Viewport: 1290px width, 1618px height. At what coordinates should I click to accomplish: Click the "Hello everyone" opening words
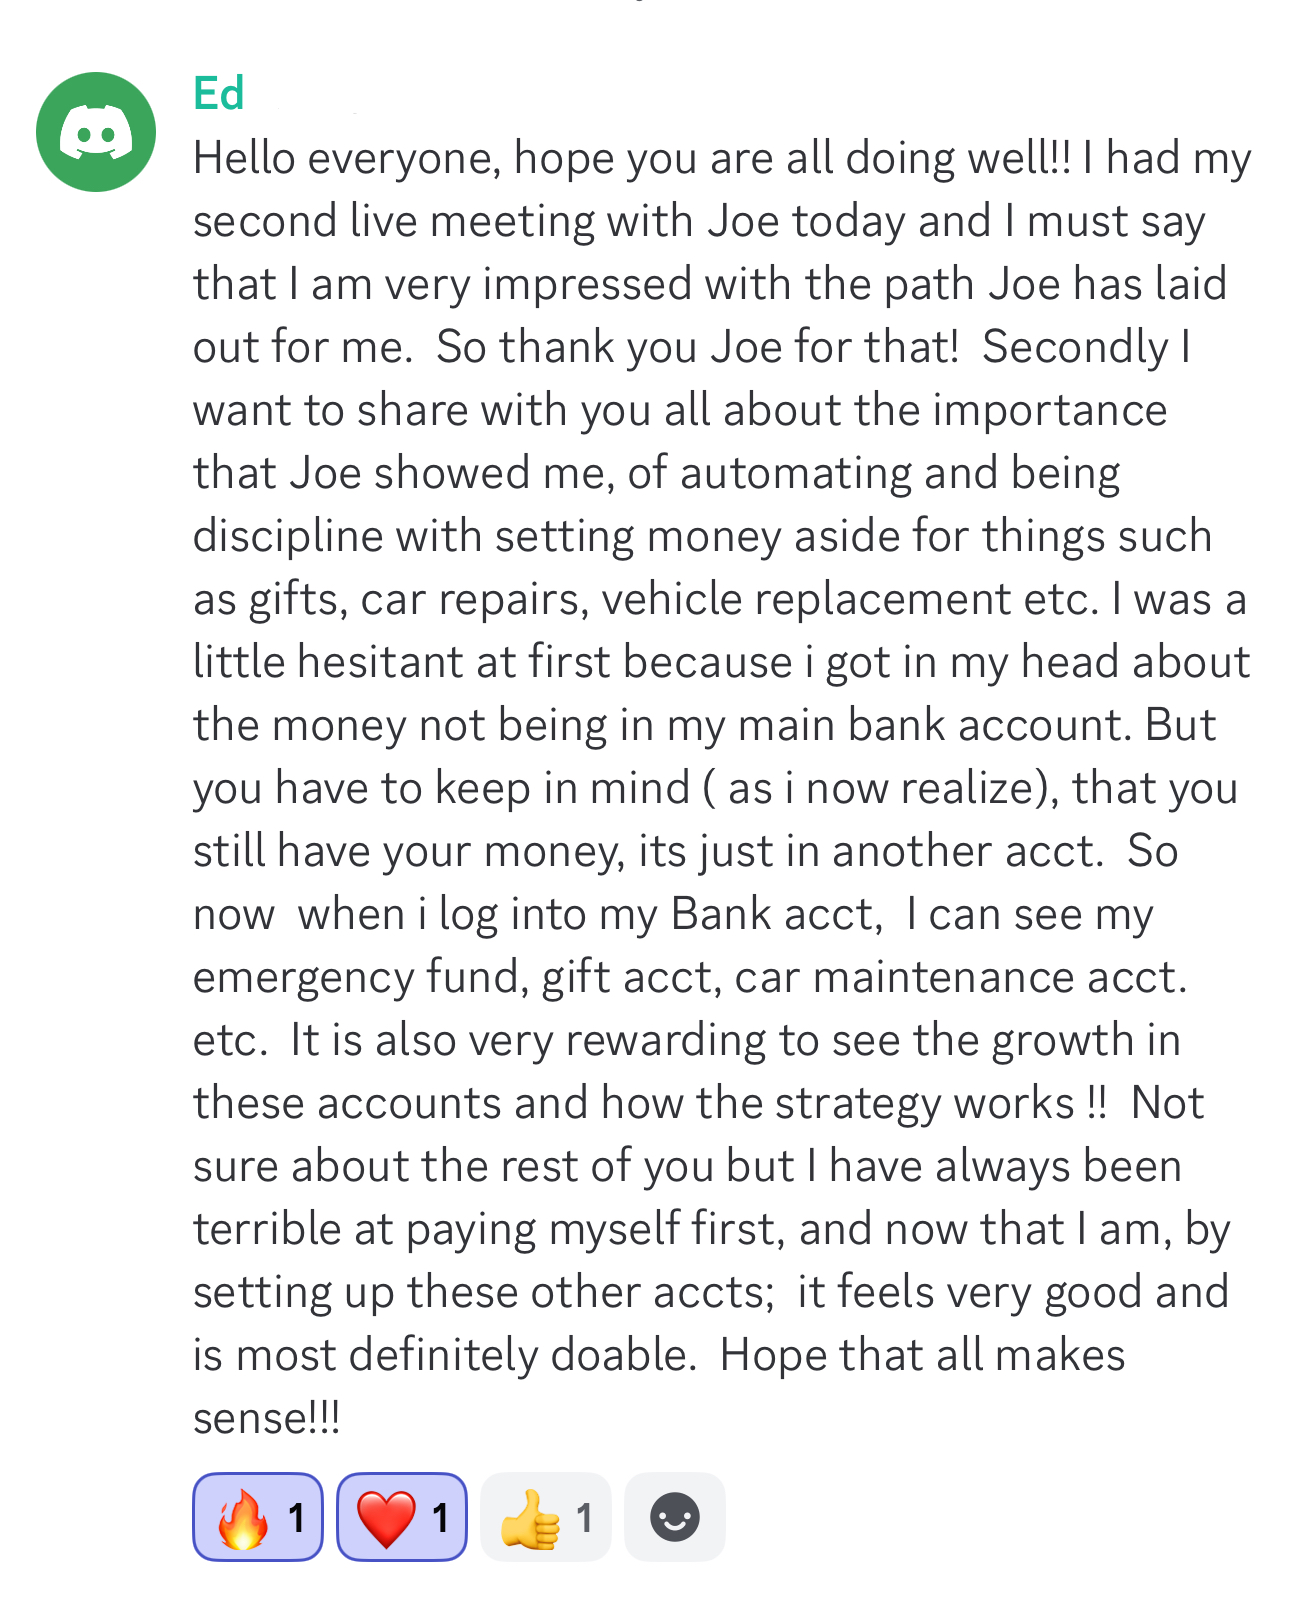coord(346,158)
